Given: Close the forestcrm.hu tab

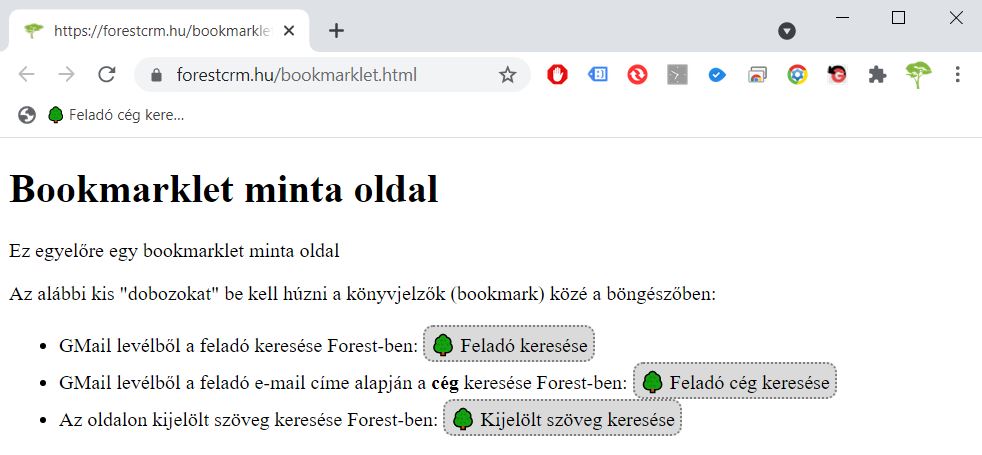Looking at the screenshot, I should (289, 31).
